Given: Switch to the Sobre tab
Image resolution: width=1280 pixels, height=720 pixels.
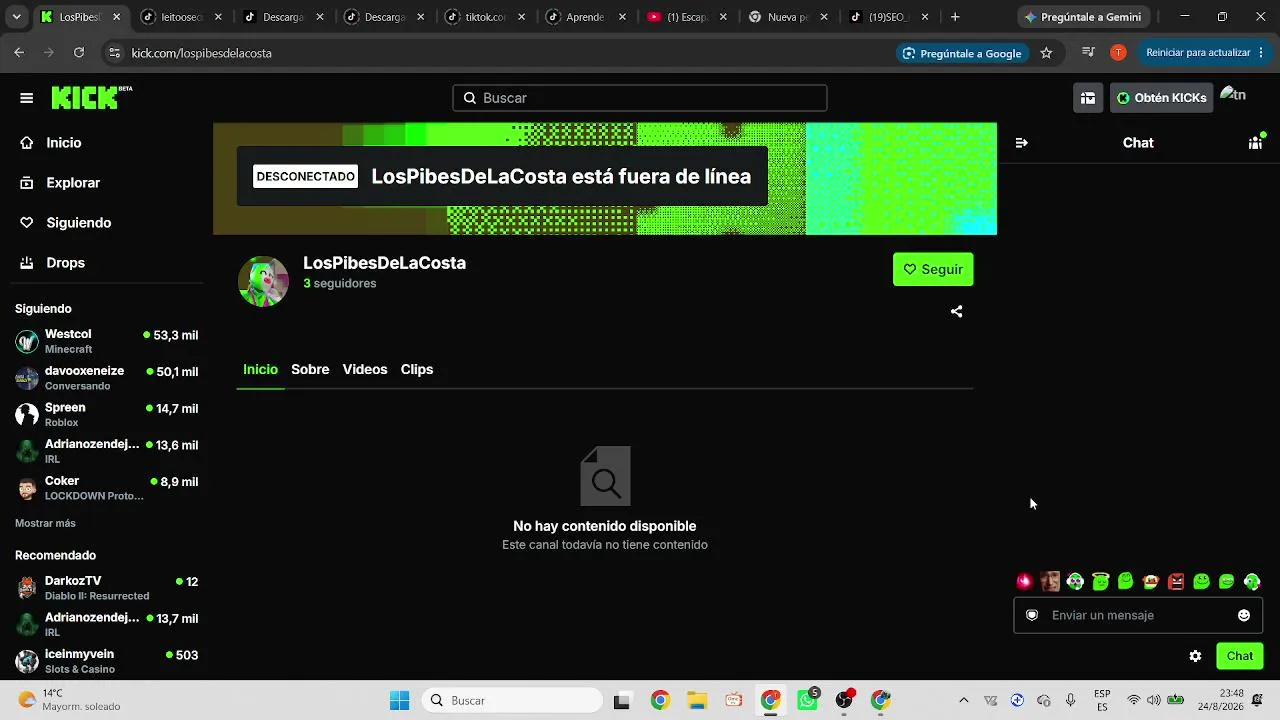Looking at the screenshot, I should point(310,369).
